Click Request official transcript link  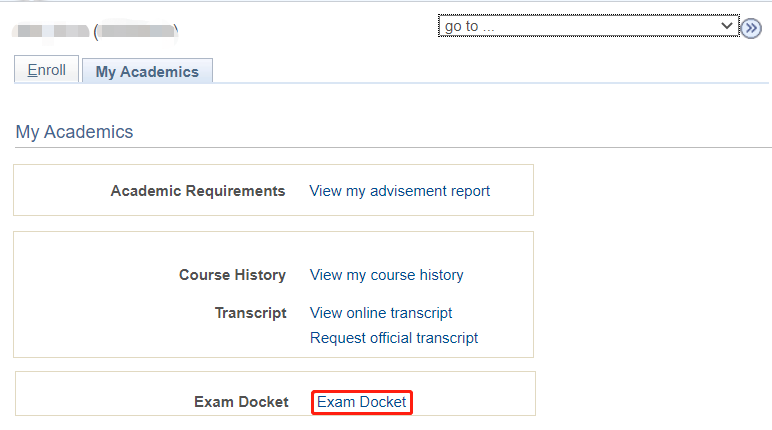click(394, 337)
